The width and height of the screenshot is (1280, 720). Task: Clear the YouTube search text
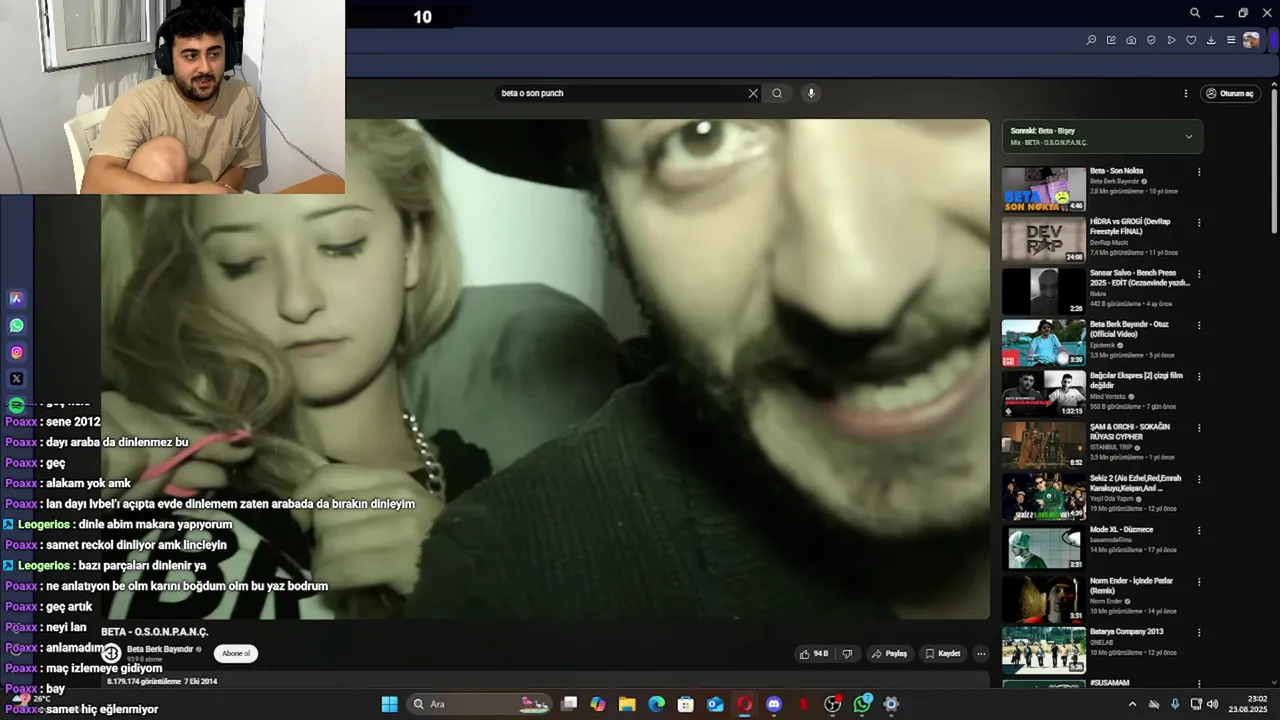753,93
